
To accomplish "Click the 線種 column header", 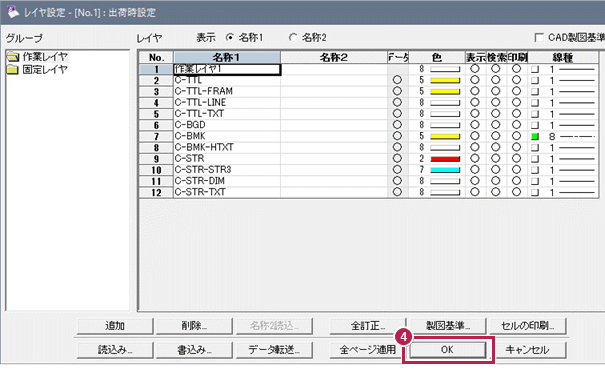I will tap(563, 58).
